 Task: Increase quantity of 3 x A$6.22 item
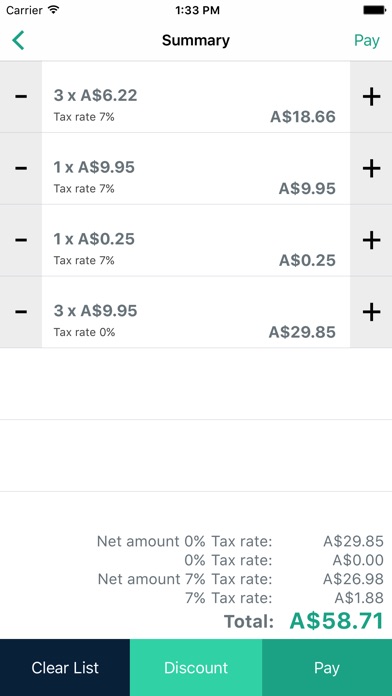pyautogui.click(x=371, y=97)
